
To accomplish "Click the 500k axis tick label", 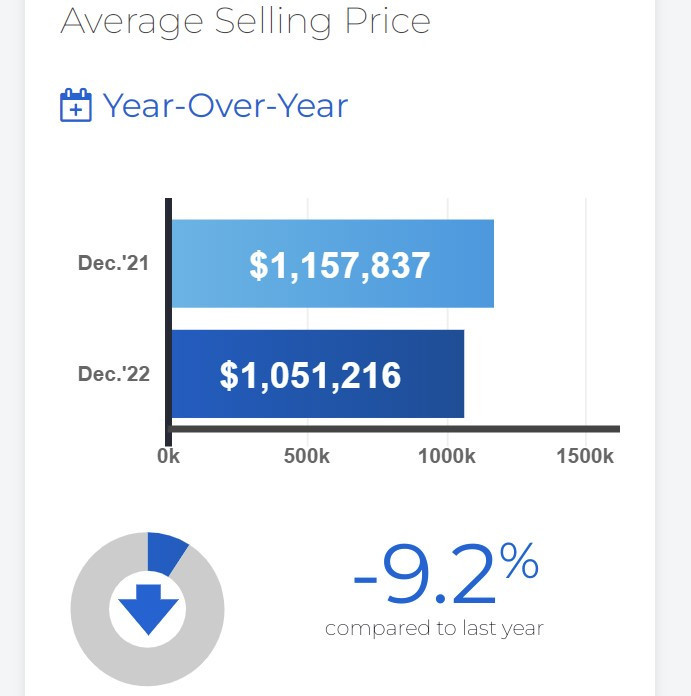I will pyautogui.click(x=307, y=457).
